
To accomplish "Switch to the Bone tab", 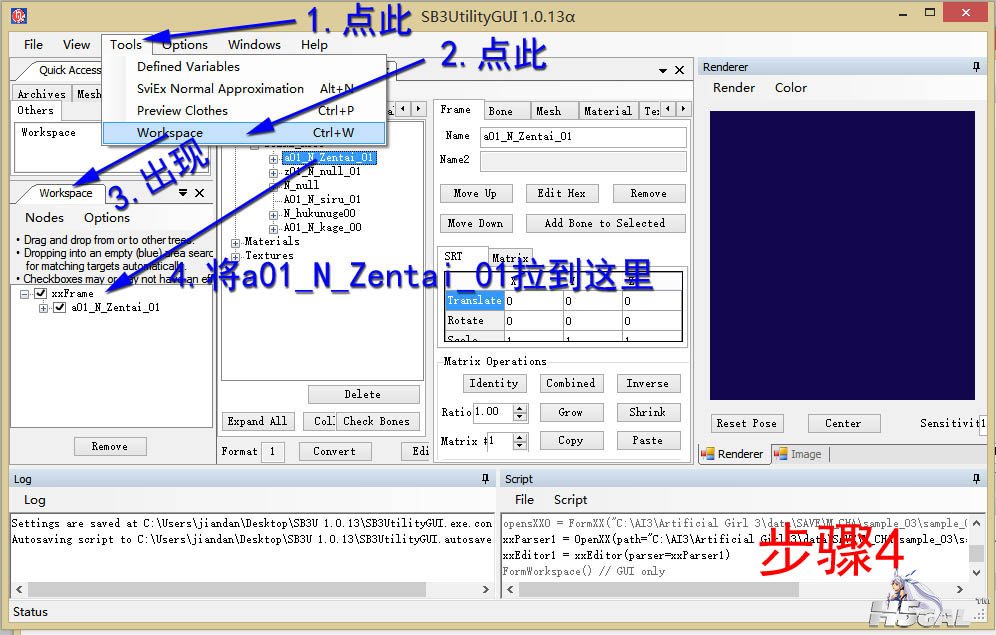I will 506,111.
